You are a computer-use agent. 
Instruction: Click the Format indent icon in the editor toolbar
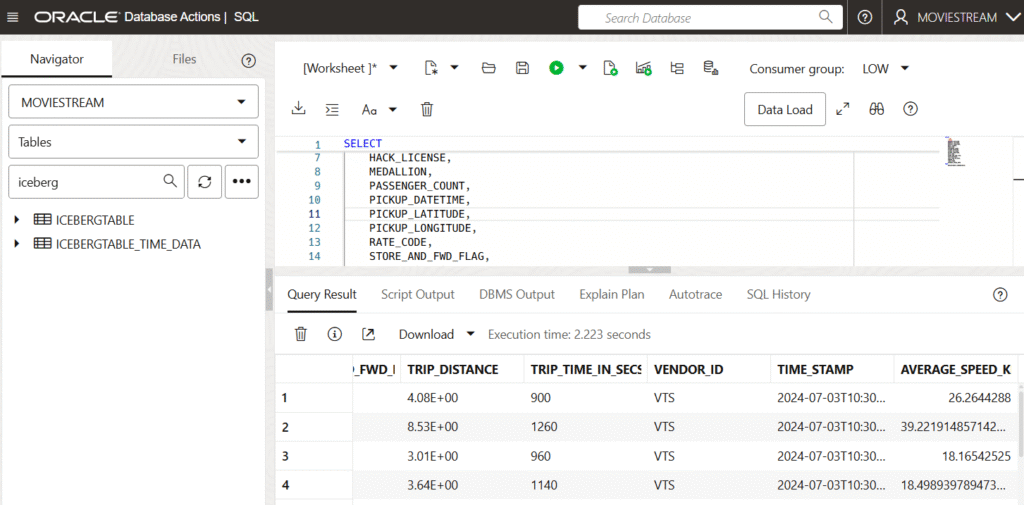333,109
